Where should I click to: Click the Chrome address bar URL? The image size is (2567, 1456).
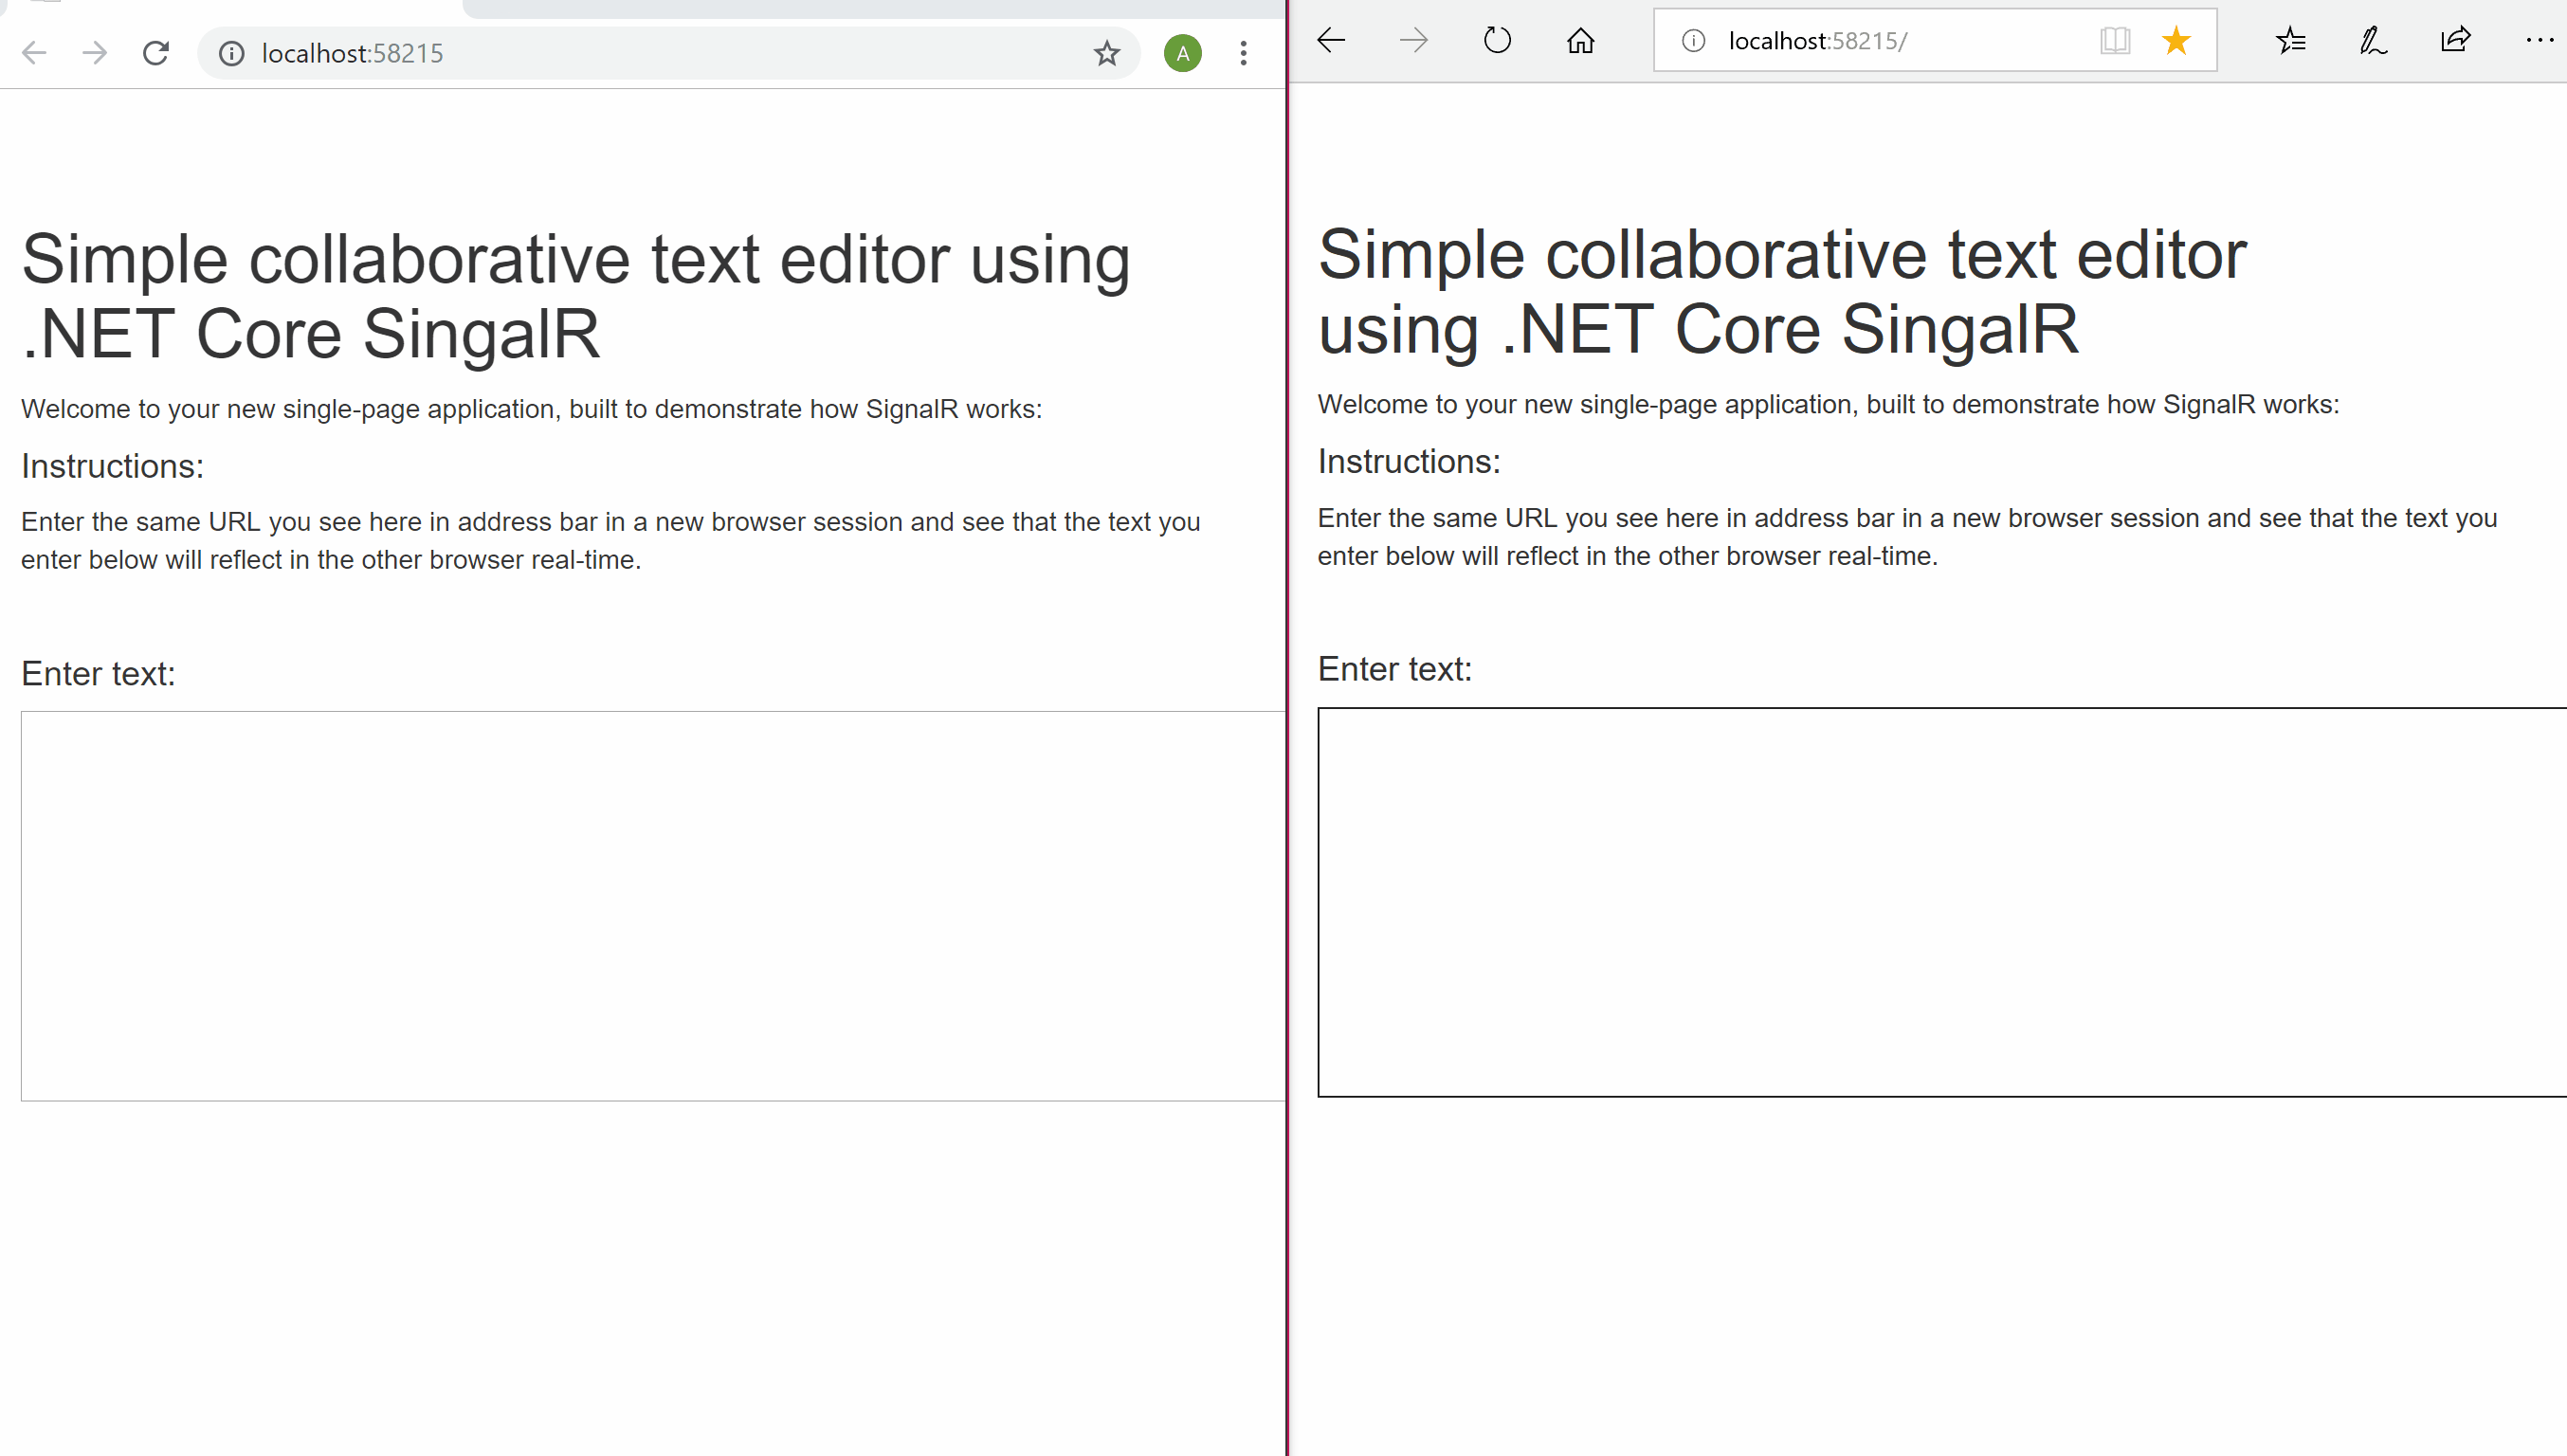coord(352,53)
